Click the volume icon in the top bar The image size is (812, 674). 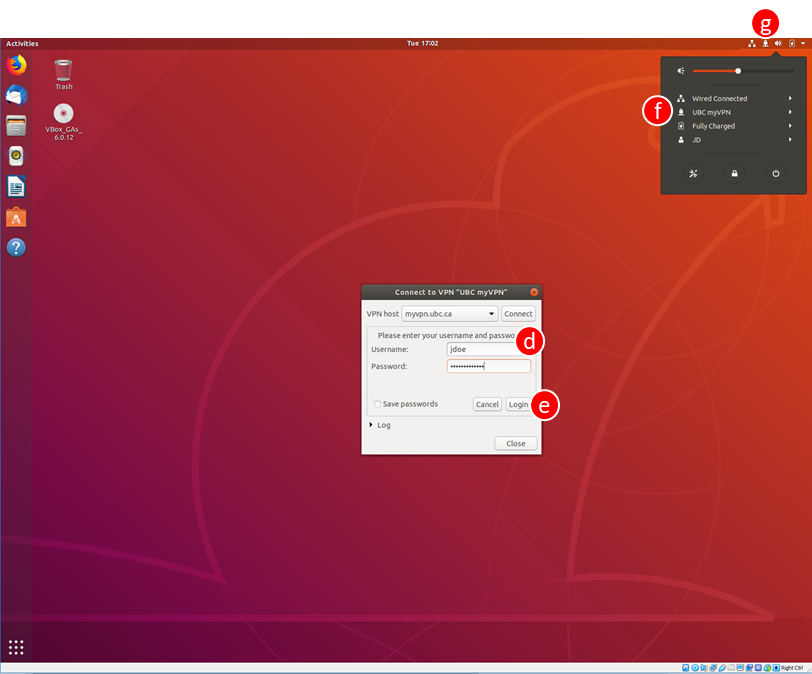point(778,43)
